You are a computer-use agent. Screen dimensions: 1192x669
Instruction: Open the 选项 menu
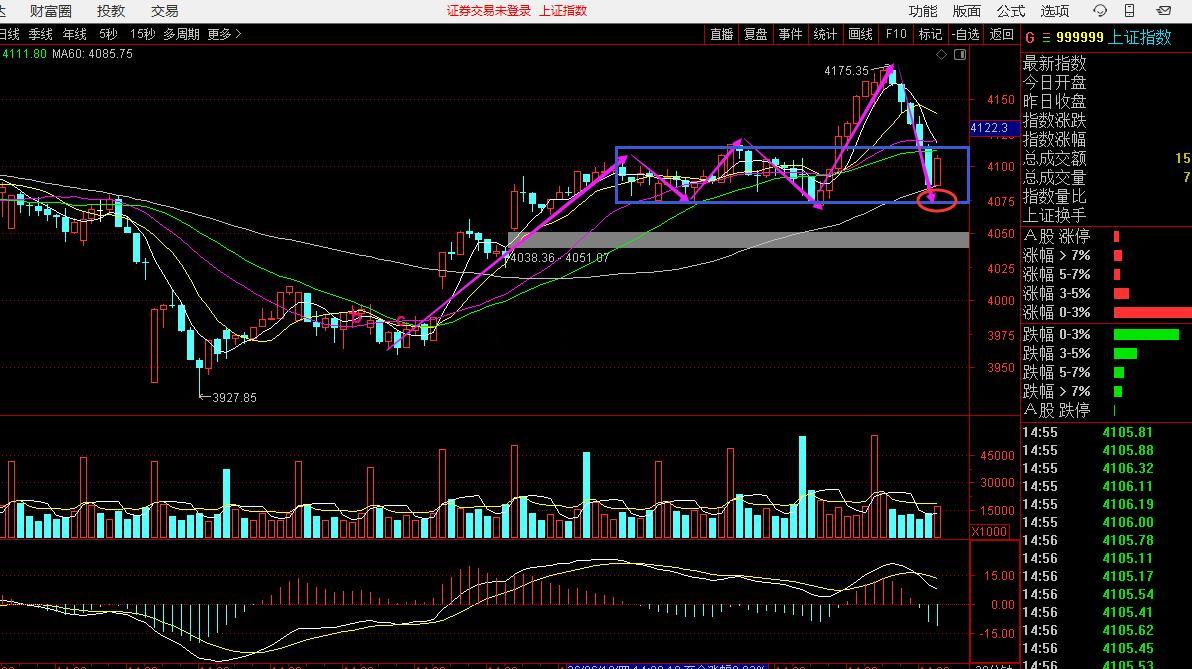[1055, 11]
